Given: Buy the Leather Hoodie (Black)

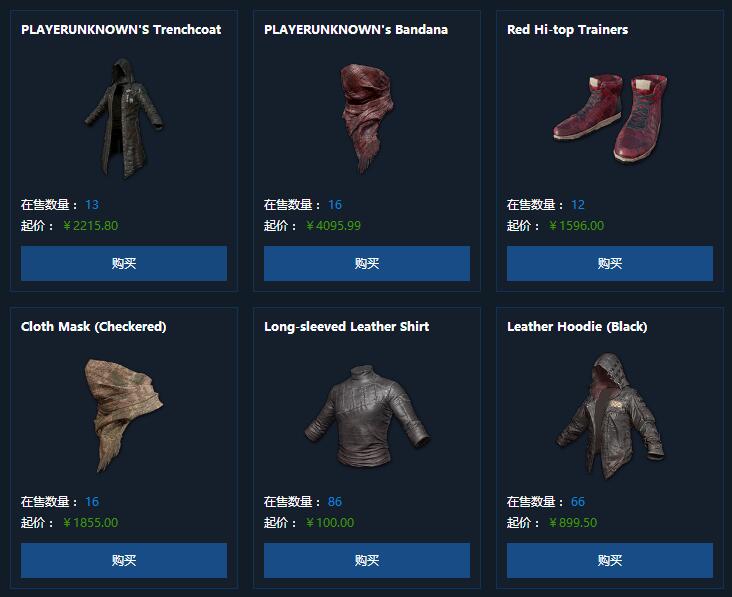Looking at the screenshot, I should 610,560.
